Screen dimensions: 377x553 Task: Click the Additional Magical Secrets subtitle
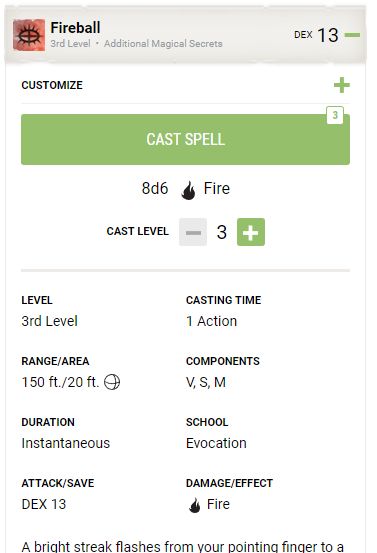(163, 43)
